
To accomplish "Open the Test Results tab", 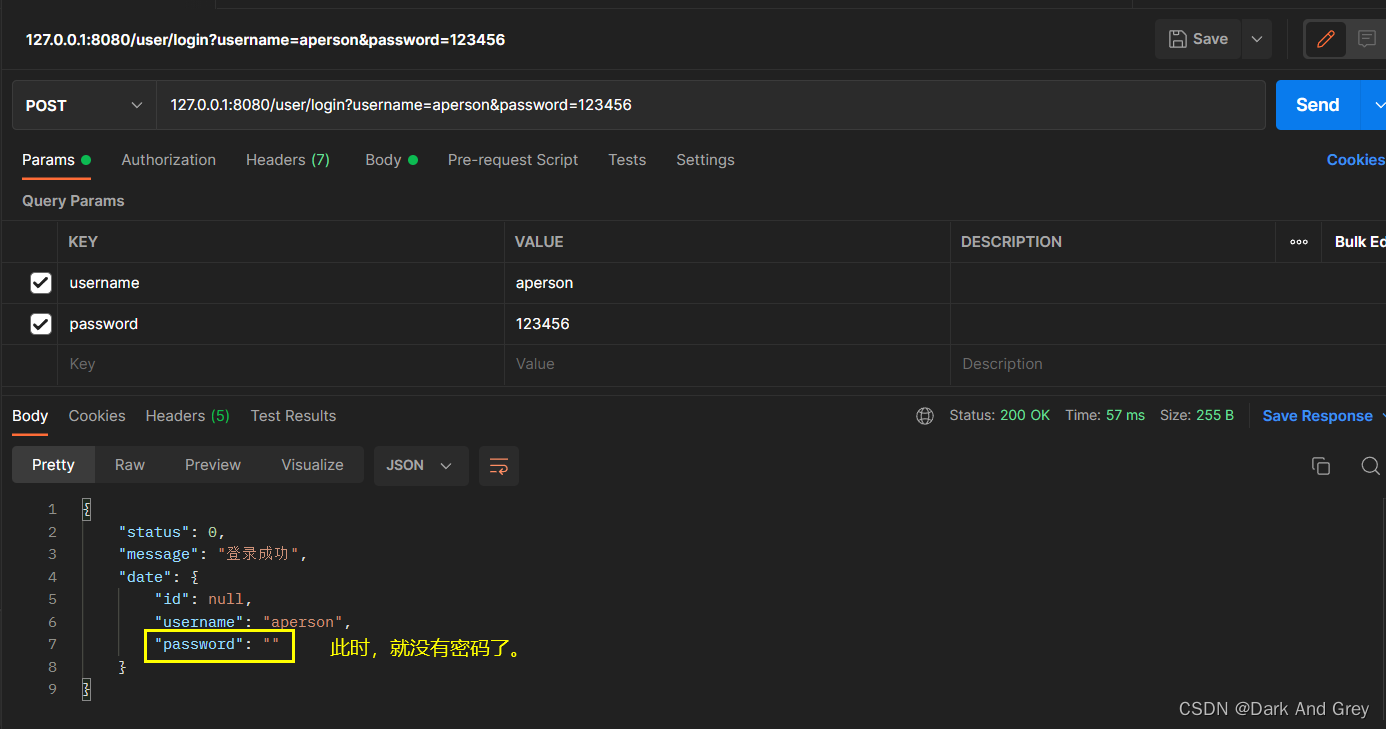I will click(x=293, y=416).
